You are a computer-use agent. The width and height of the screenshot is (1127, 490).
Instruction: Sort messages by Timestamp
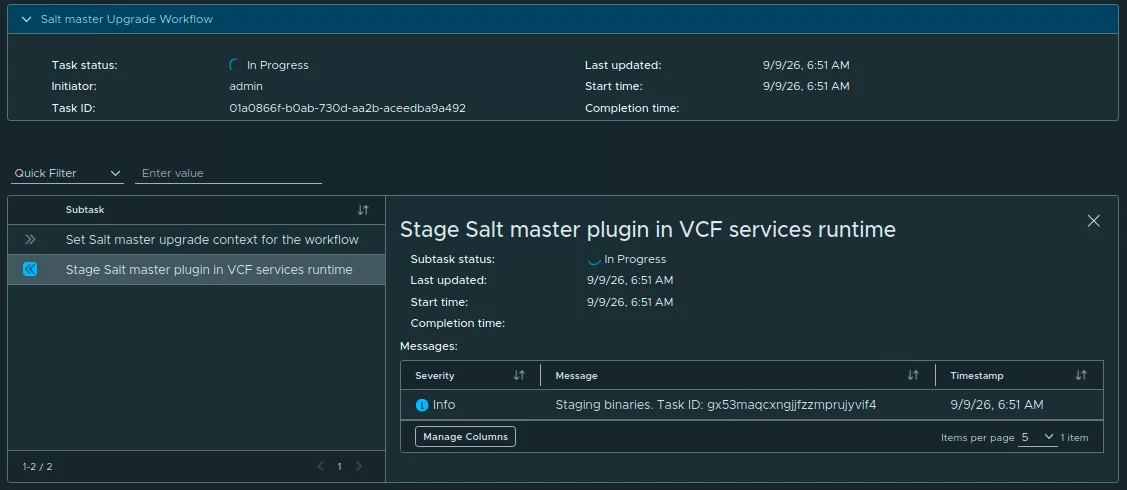(x=1081, y=375)
